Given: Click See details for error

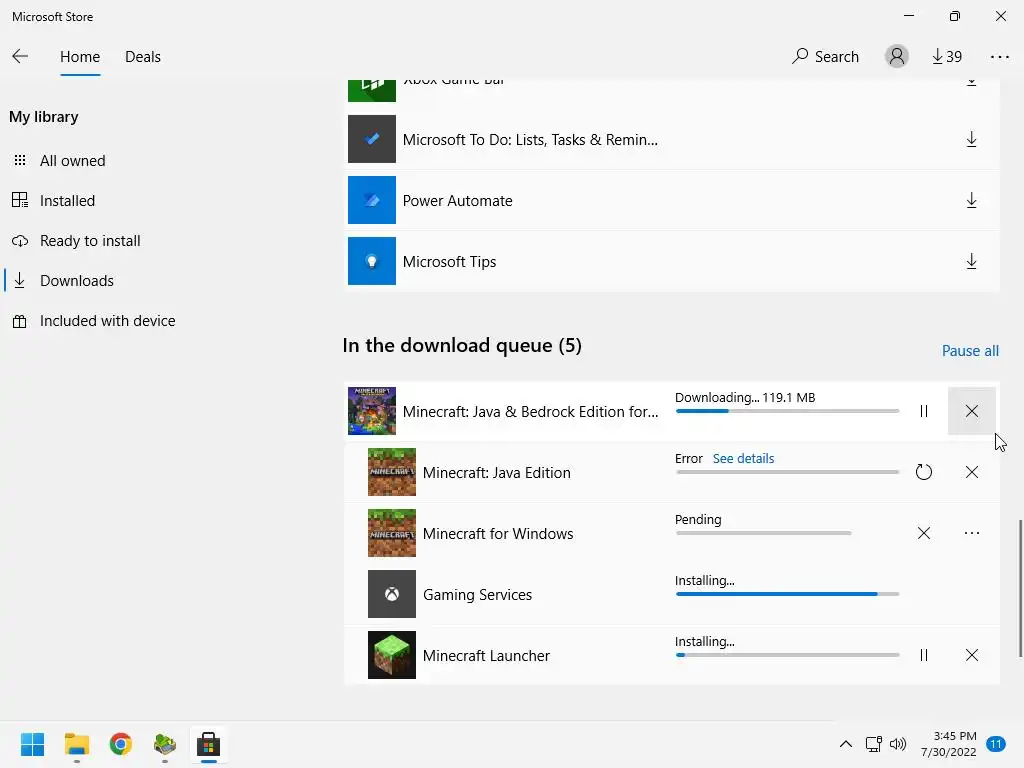Looking at the screenshot, I should tap(743, 458).
